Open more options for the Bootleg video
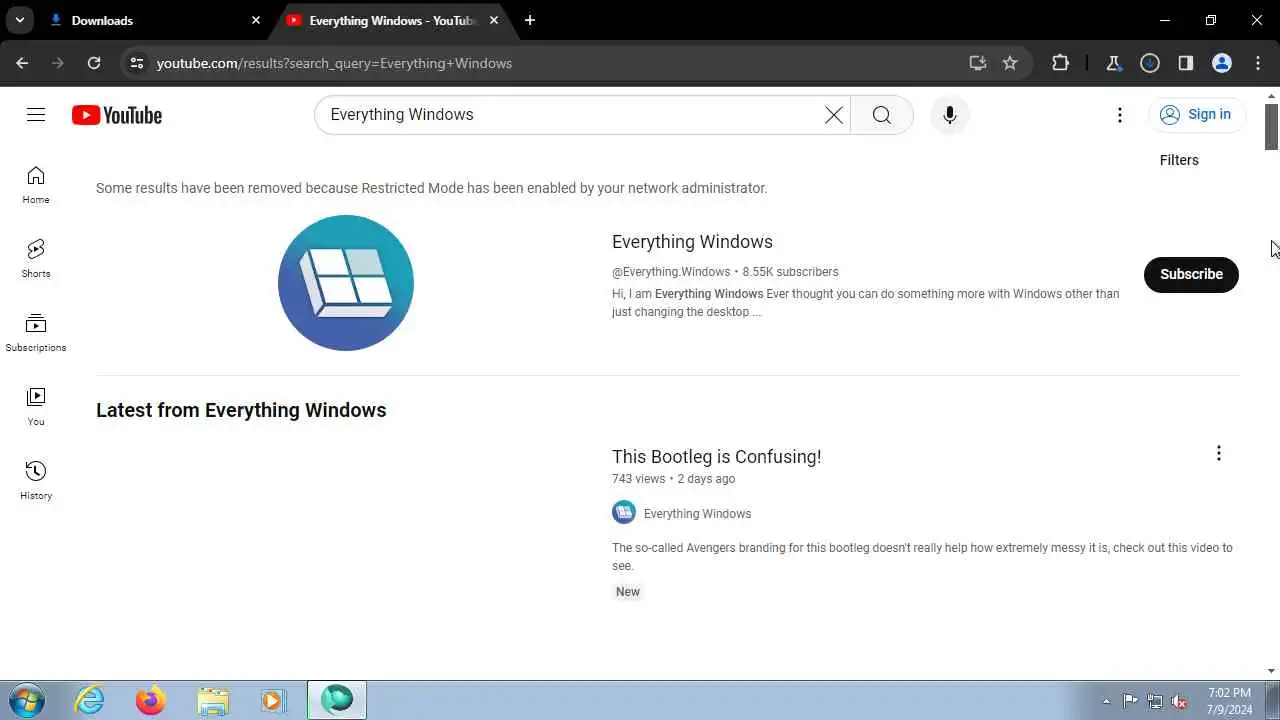Viewport: 1280px width, 720px height. [1218, 454]
